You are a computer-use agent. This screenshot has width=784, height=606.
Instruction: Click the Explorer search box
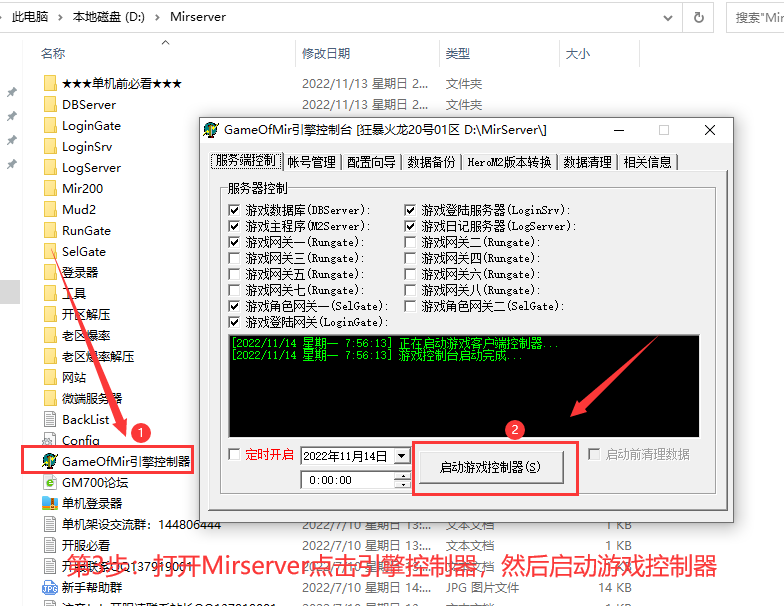coord(756,18)
